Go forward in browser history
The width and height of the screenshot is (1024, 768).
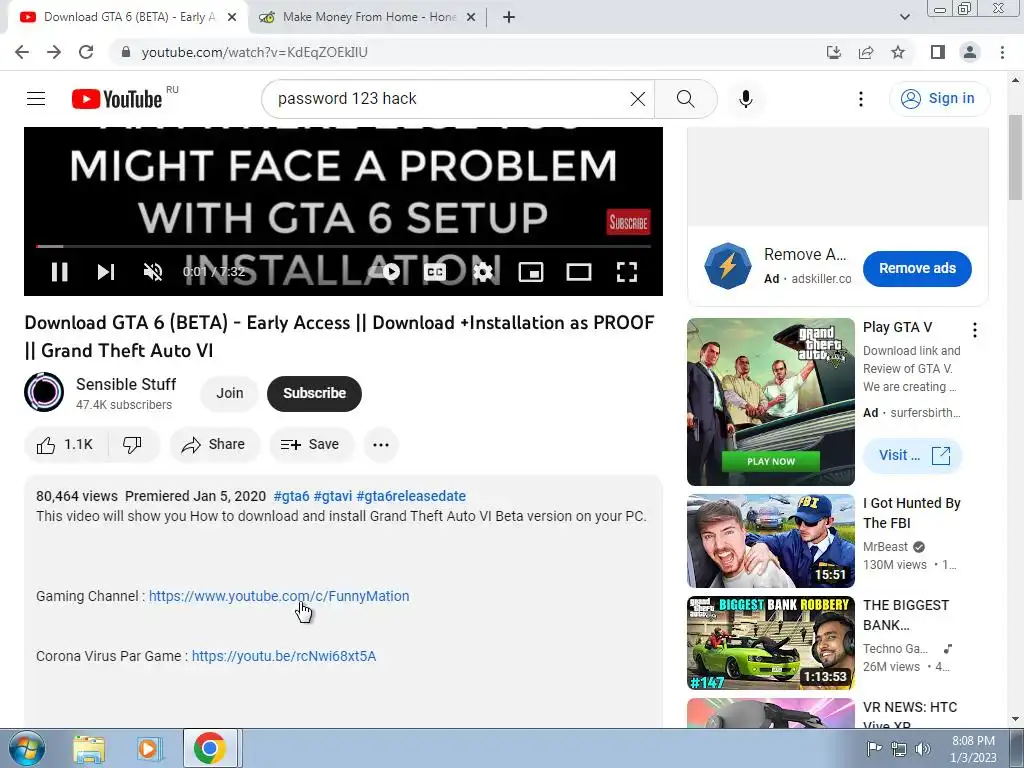(54, 52)
